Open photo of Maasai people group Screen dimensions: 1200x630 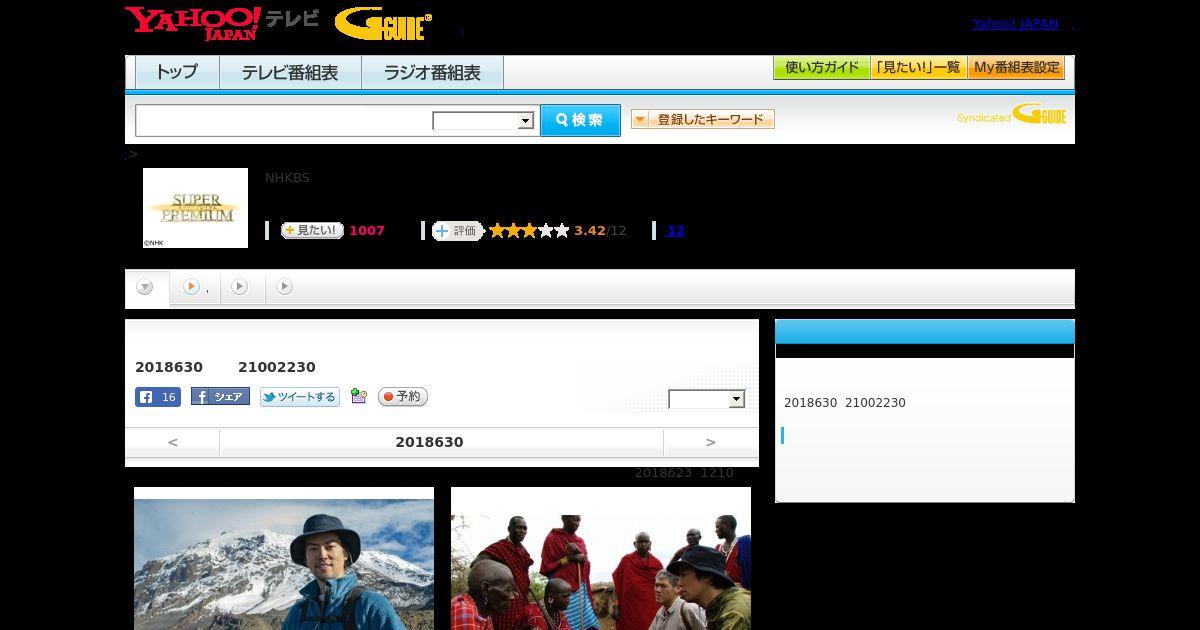[601, 558]
